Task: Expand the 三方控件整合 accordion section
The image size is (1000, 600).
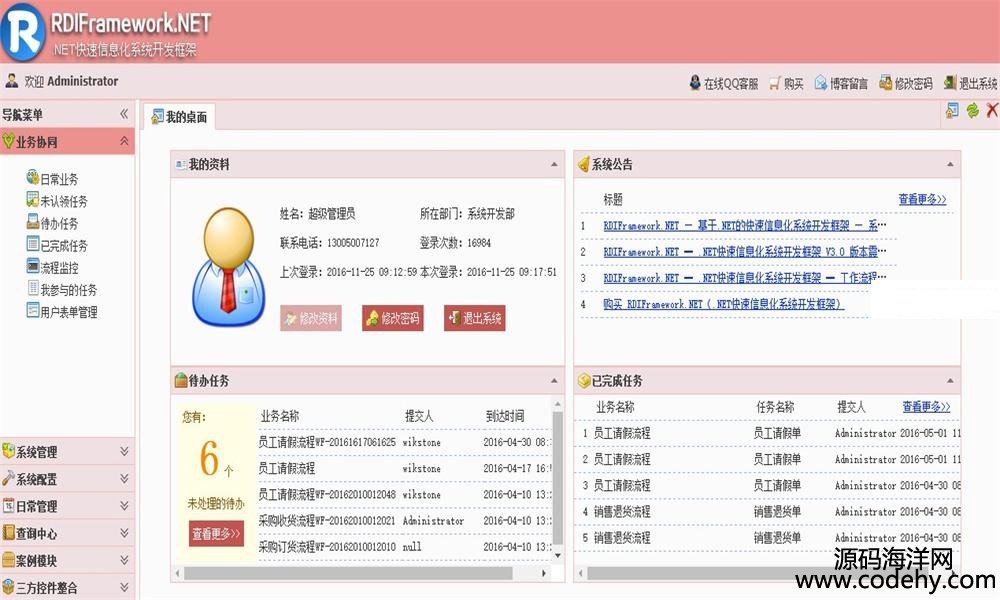Action: coord(124,587)
